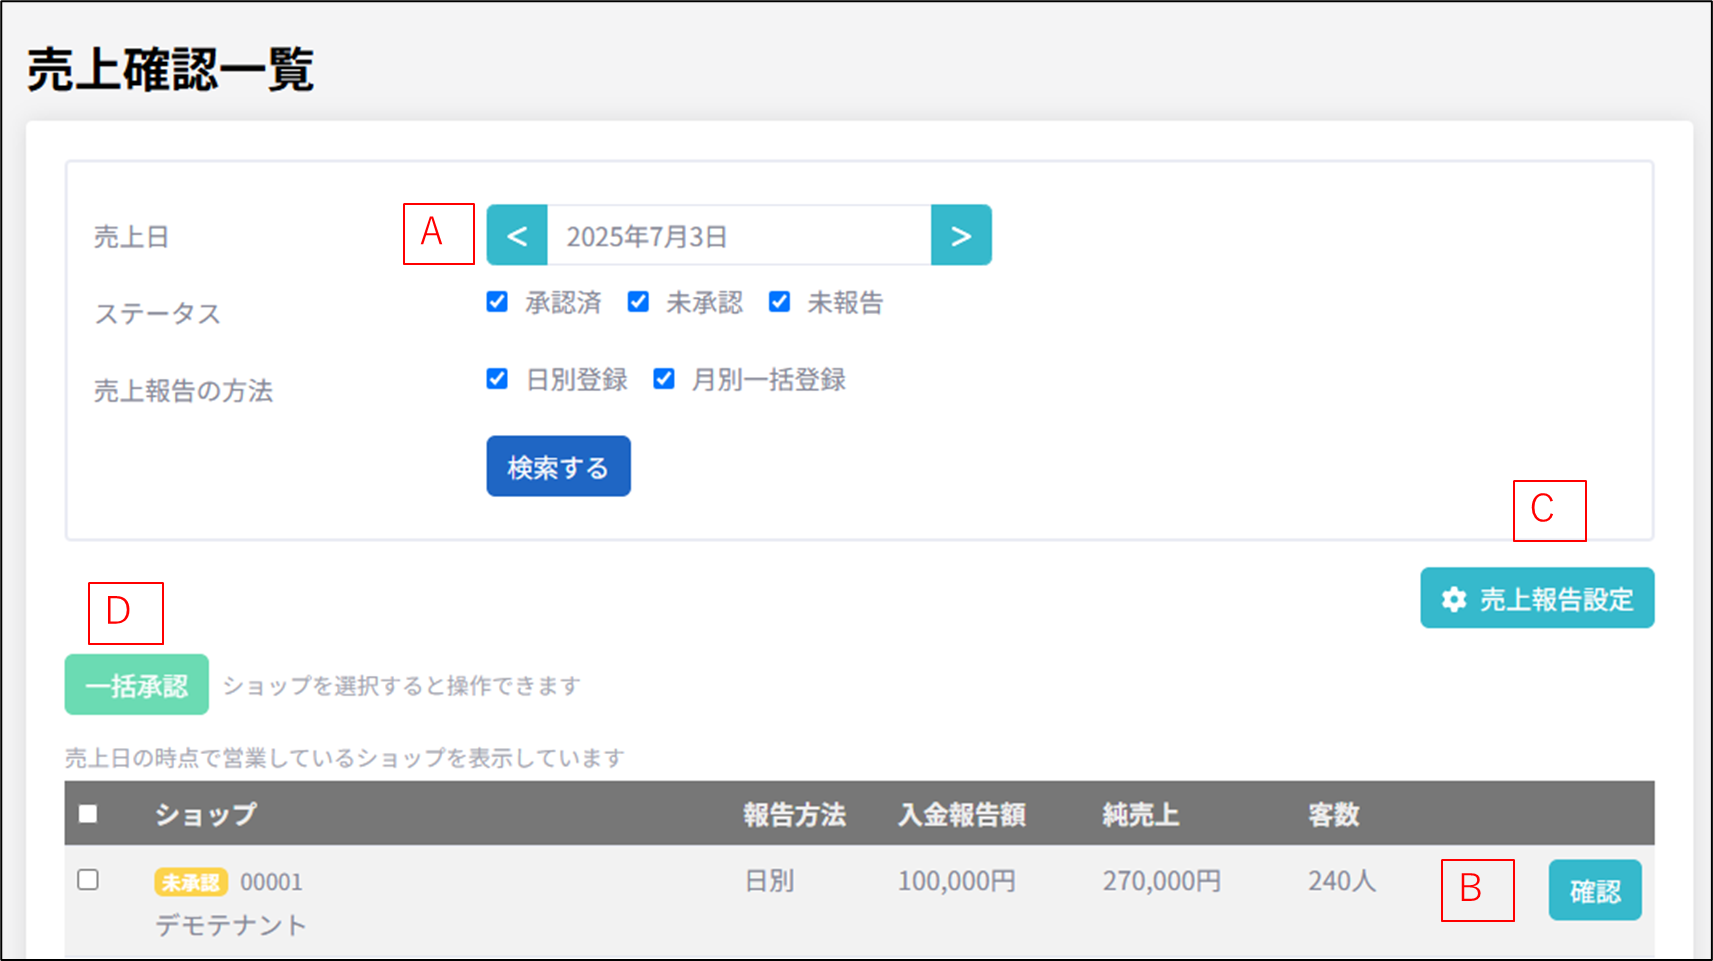Advance to next sales date with > arrow
Screen dimensions: 1713x961
[960, 236]
